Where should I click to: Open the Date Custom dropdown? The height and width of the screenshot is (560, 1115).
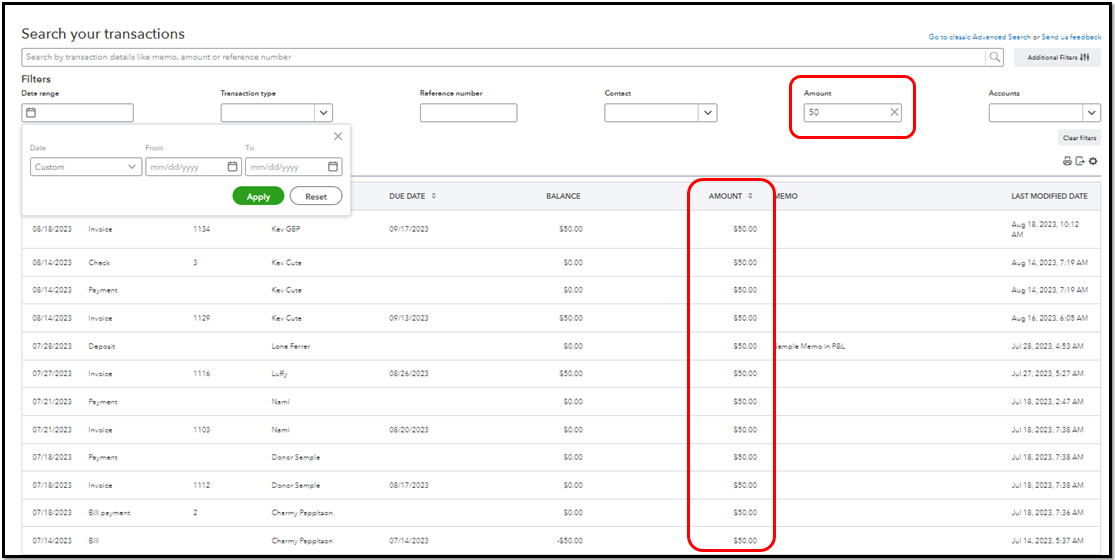coord(85,167)
